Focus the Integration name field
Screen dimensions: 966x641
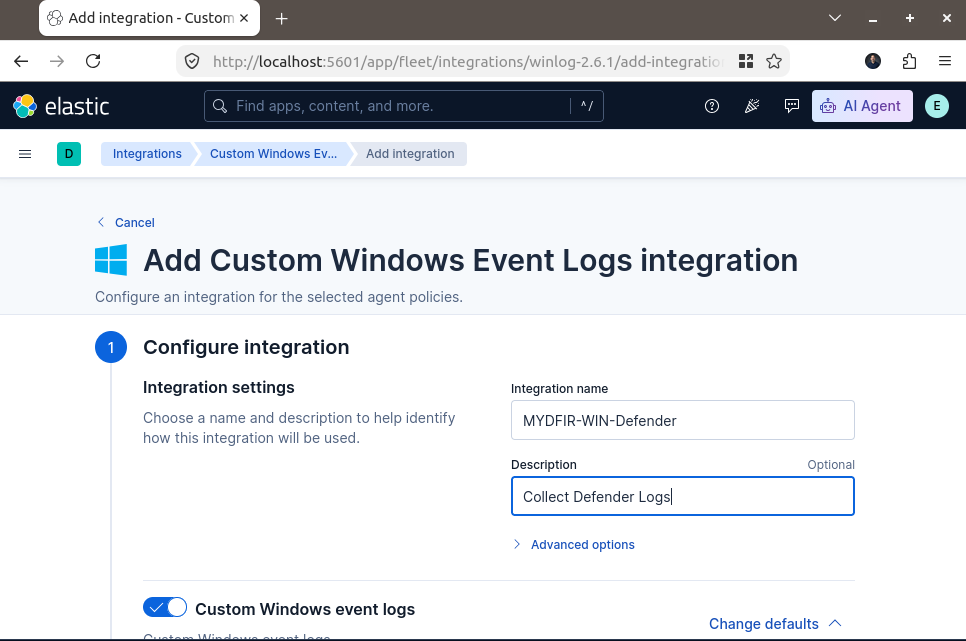coord(683,420)
